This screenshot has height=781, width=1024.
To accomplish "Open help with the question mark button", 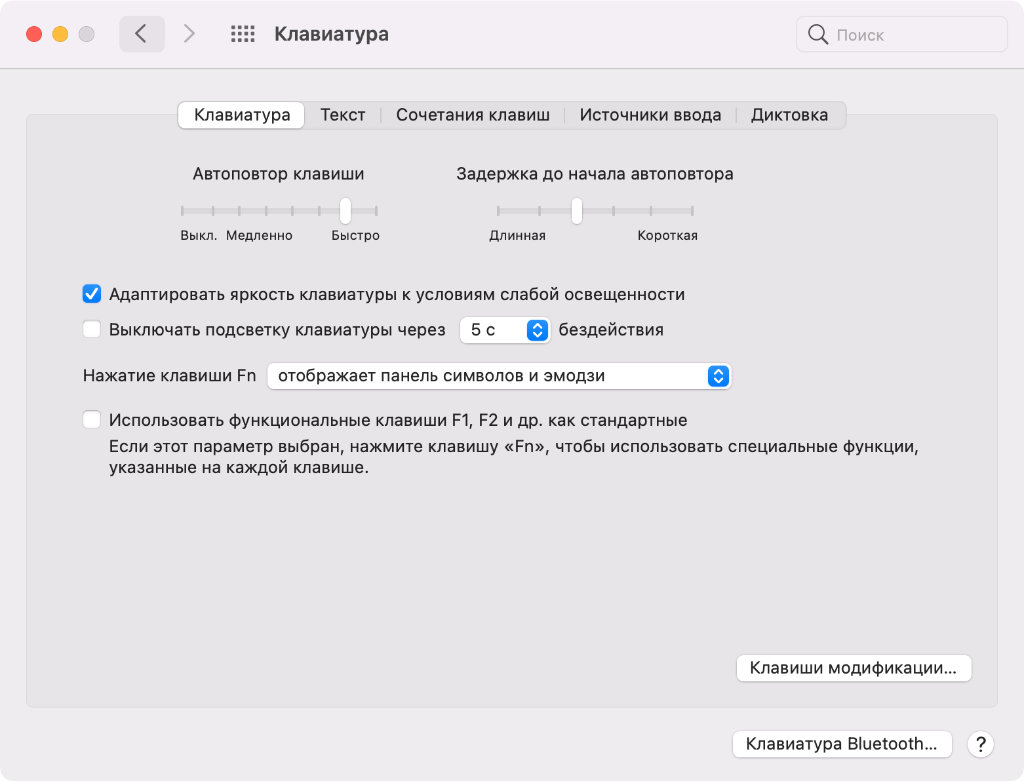I will (x=981, y=744).
